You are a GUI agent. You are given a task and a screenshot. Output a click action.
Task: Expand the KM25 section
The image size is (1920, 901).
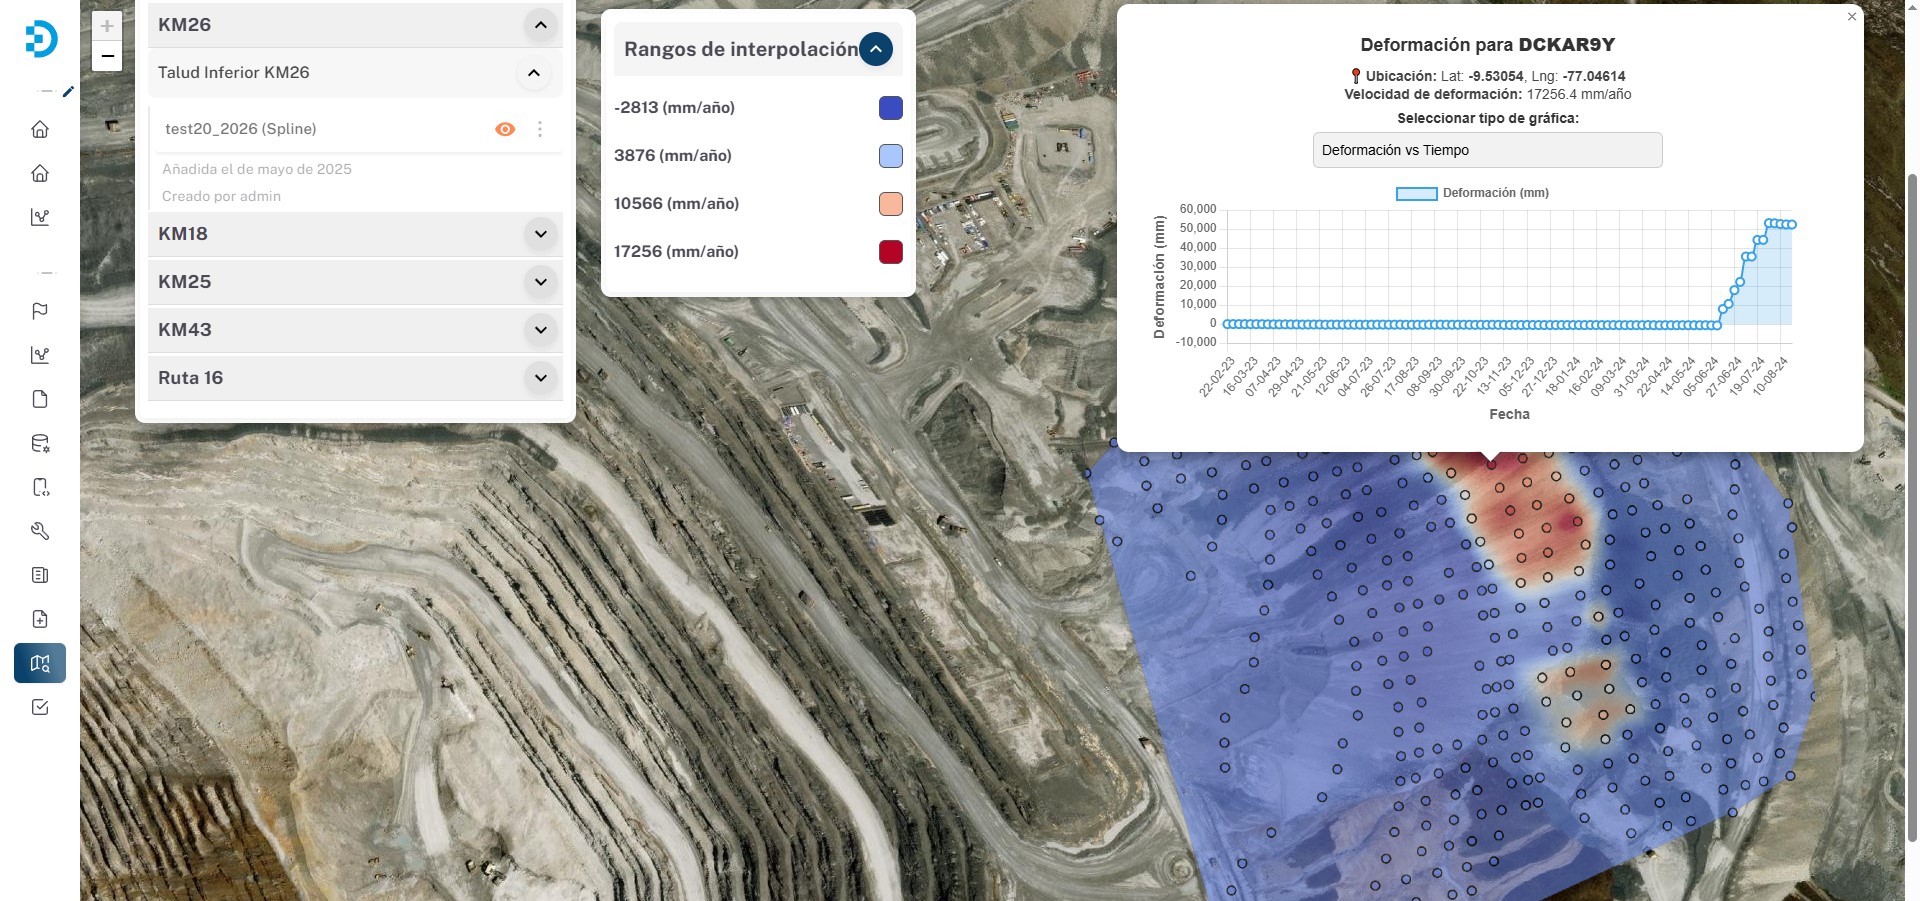click(x=540, y=282)
